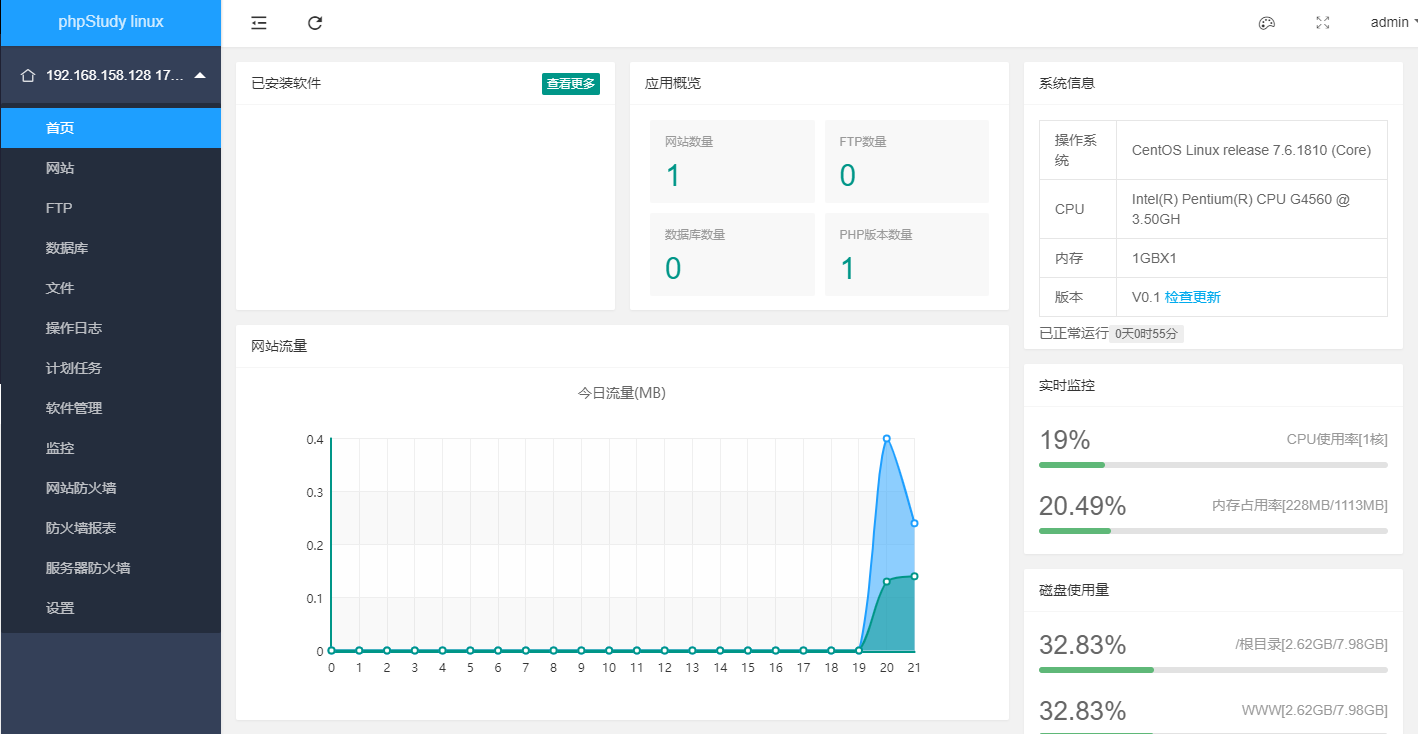
Task: Collapse the 192.168.158.128 server menu arrow
Action: pos(200,75)
